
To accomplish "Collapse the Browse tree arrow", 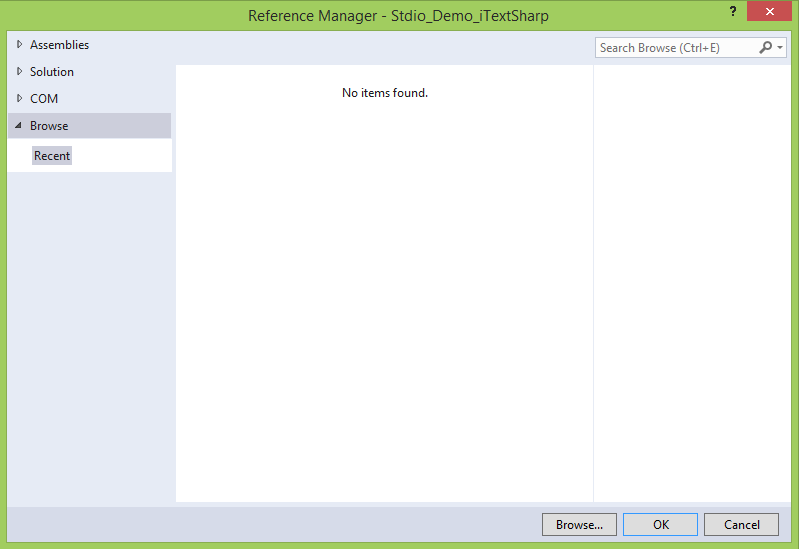I will point(19,125).
